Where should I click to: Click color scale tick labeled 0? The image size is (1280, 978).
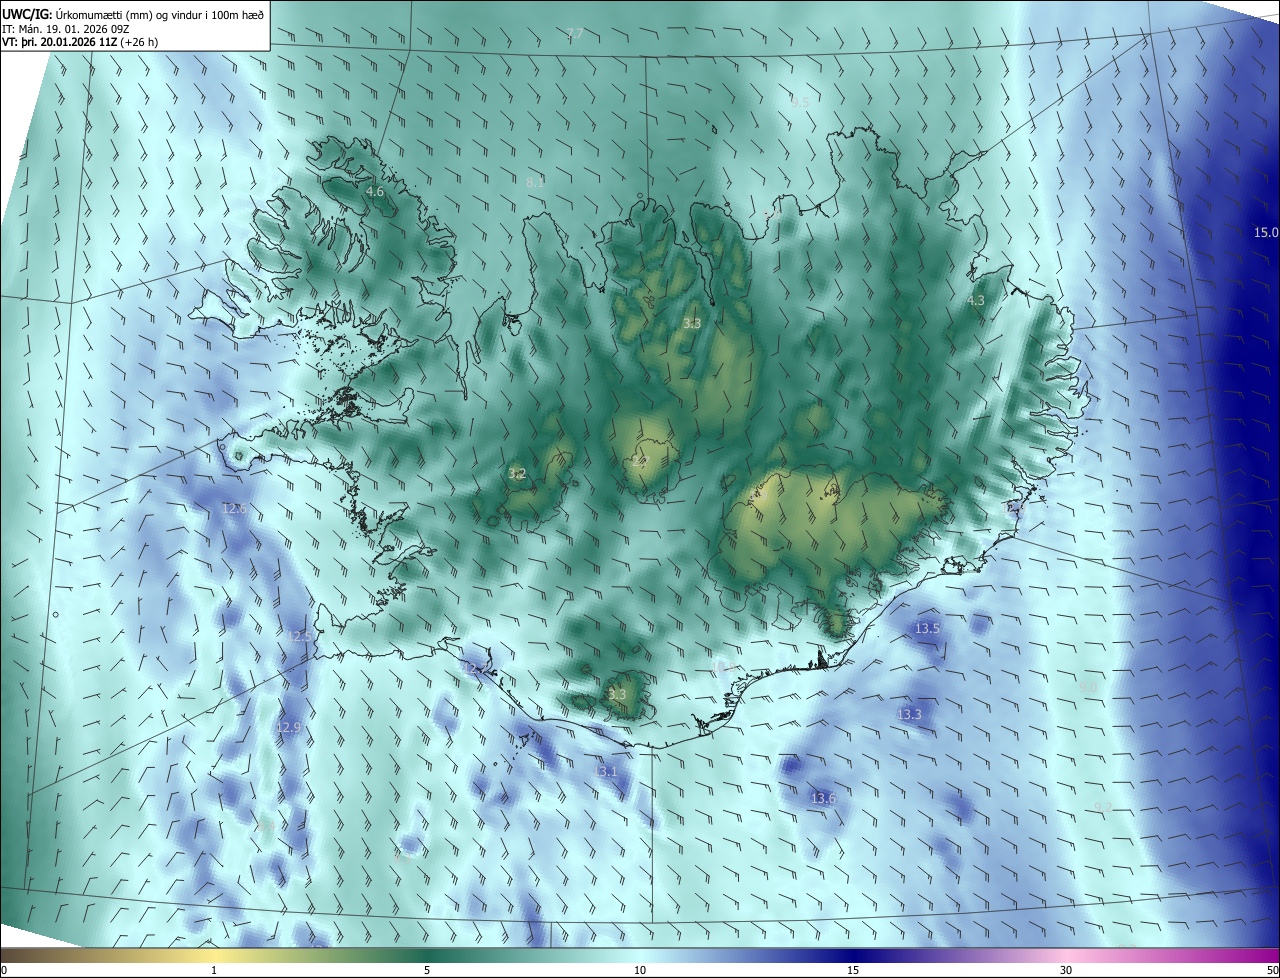[4, 970]
